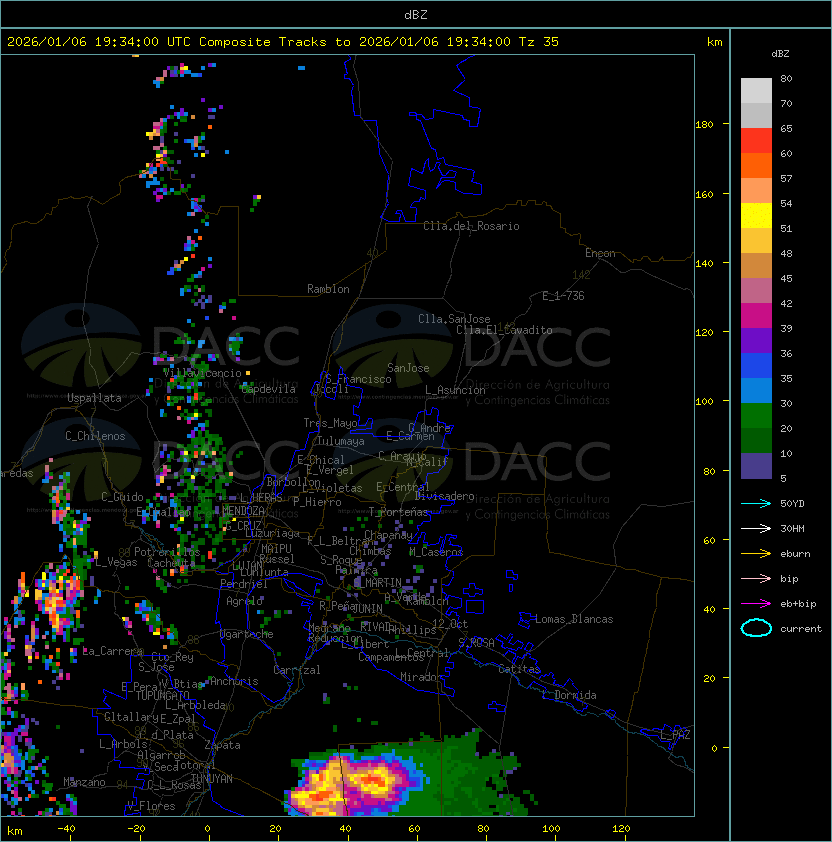
Task: Select the pink bip arrow symbol
Action: [756, 578]
